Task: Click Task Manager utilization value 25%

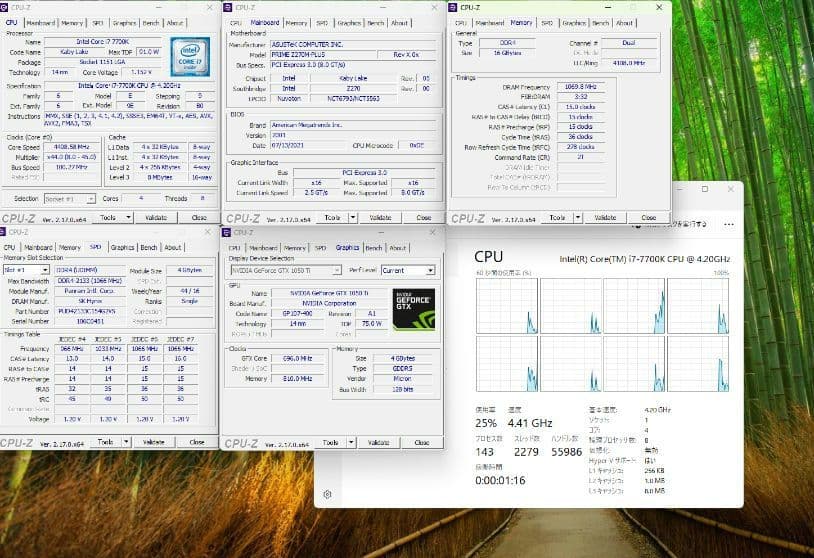Action: (485, 423)
